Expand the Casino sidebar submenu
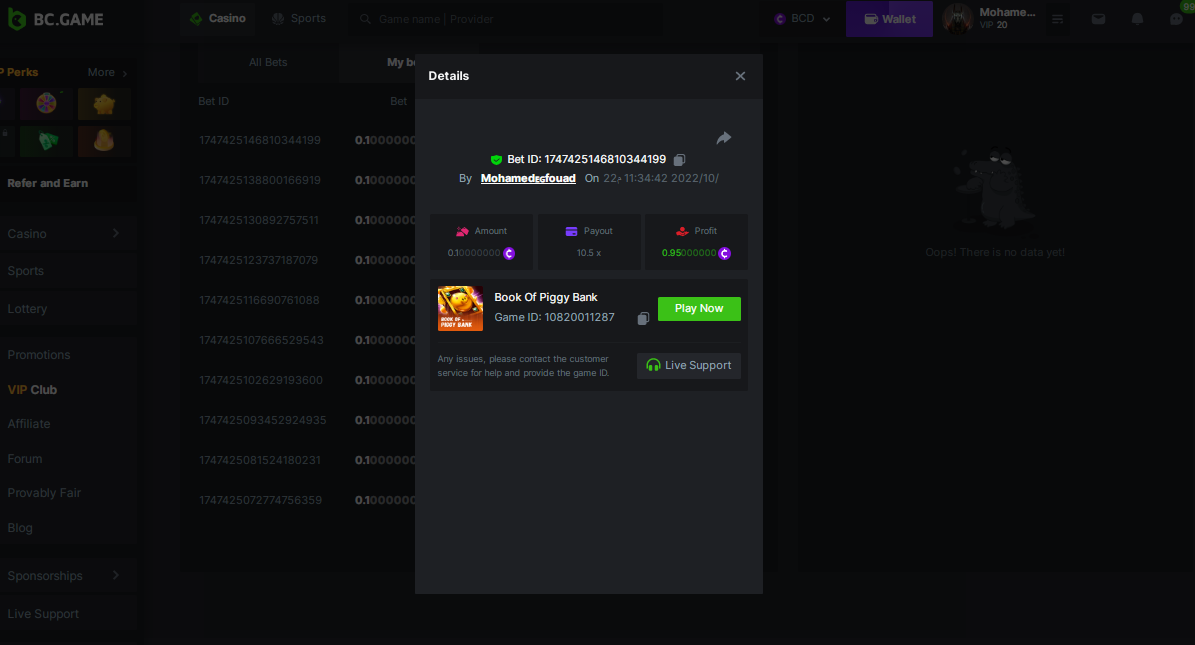This screenshot has width=1195, height=645. [115, 233]
